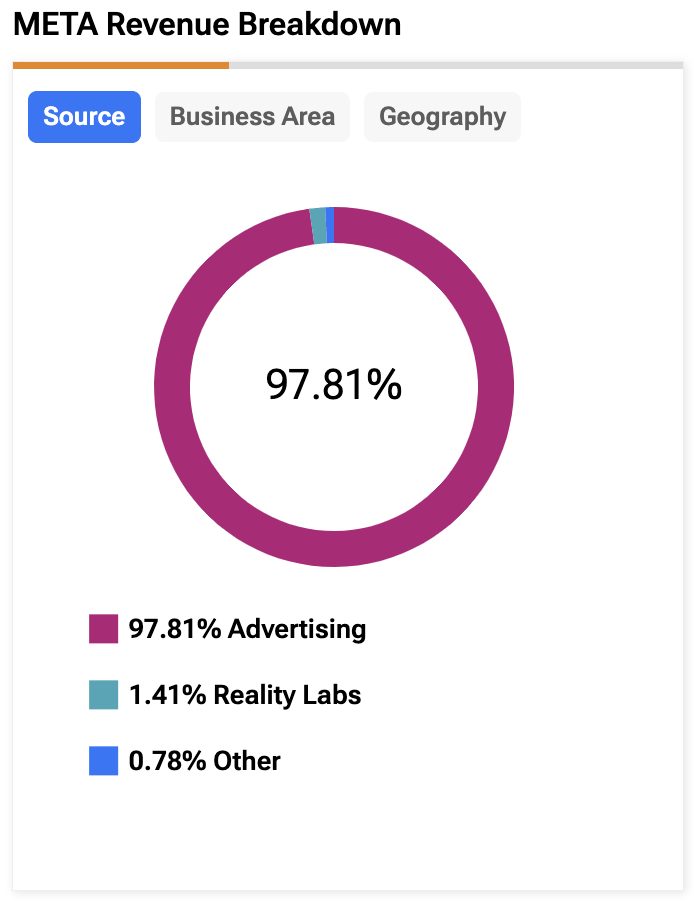Select the blue Other donut slice
The height and width of the screenshot is (906, 694).
coord(330,225)
